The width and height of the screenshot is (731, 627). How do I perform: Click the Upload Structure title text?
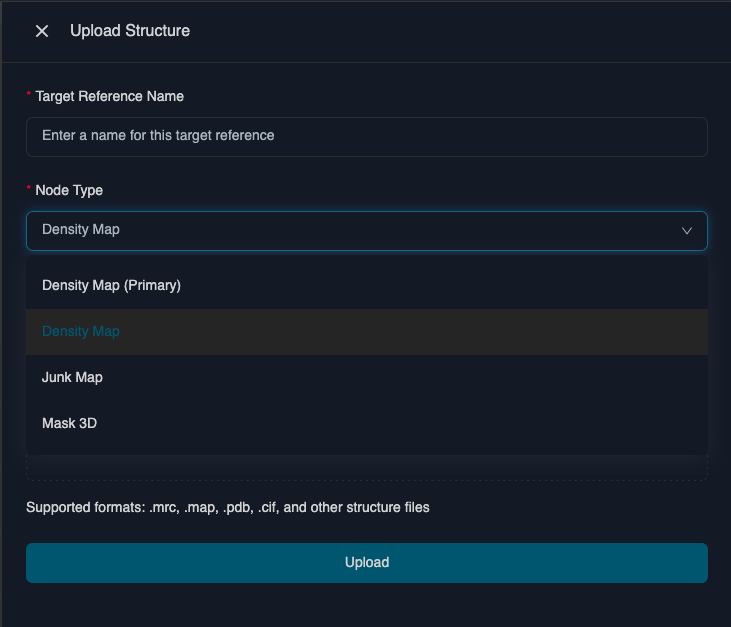pos(130,31)
